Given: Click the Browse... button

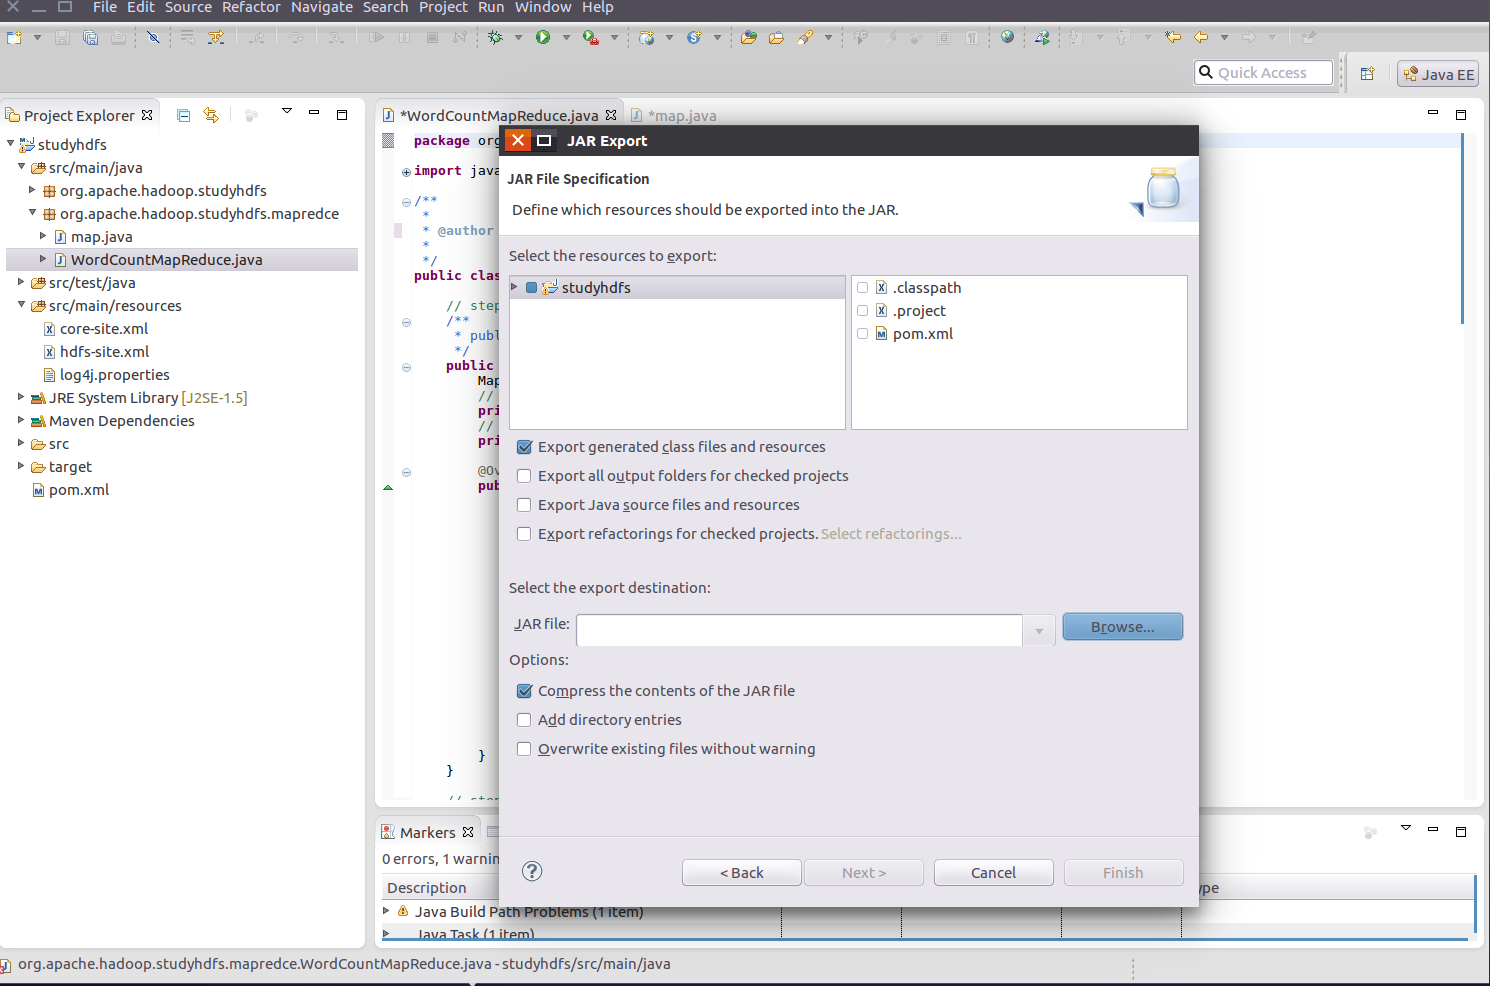Looking at the screenshot, I should point(1123,627).
